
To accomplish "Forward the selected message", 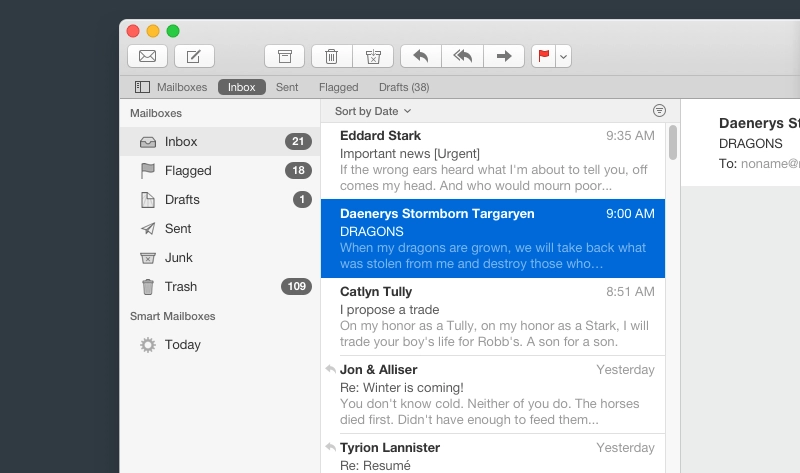I will click(x=504, y=56).
